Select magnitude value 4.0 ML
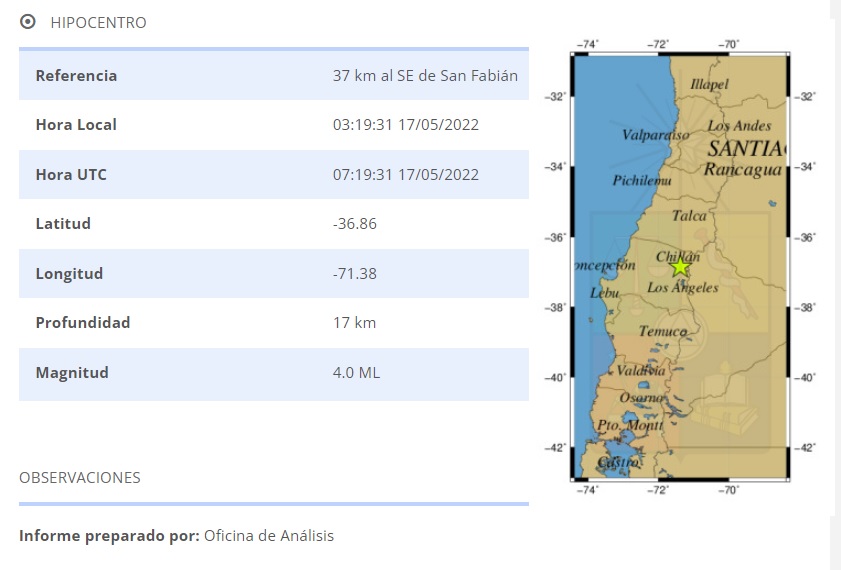This screenshot has height=570, width=841. pos(356,372)
